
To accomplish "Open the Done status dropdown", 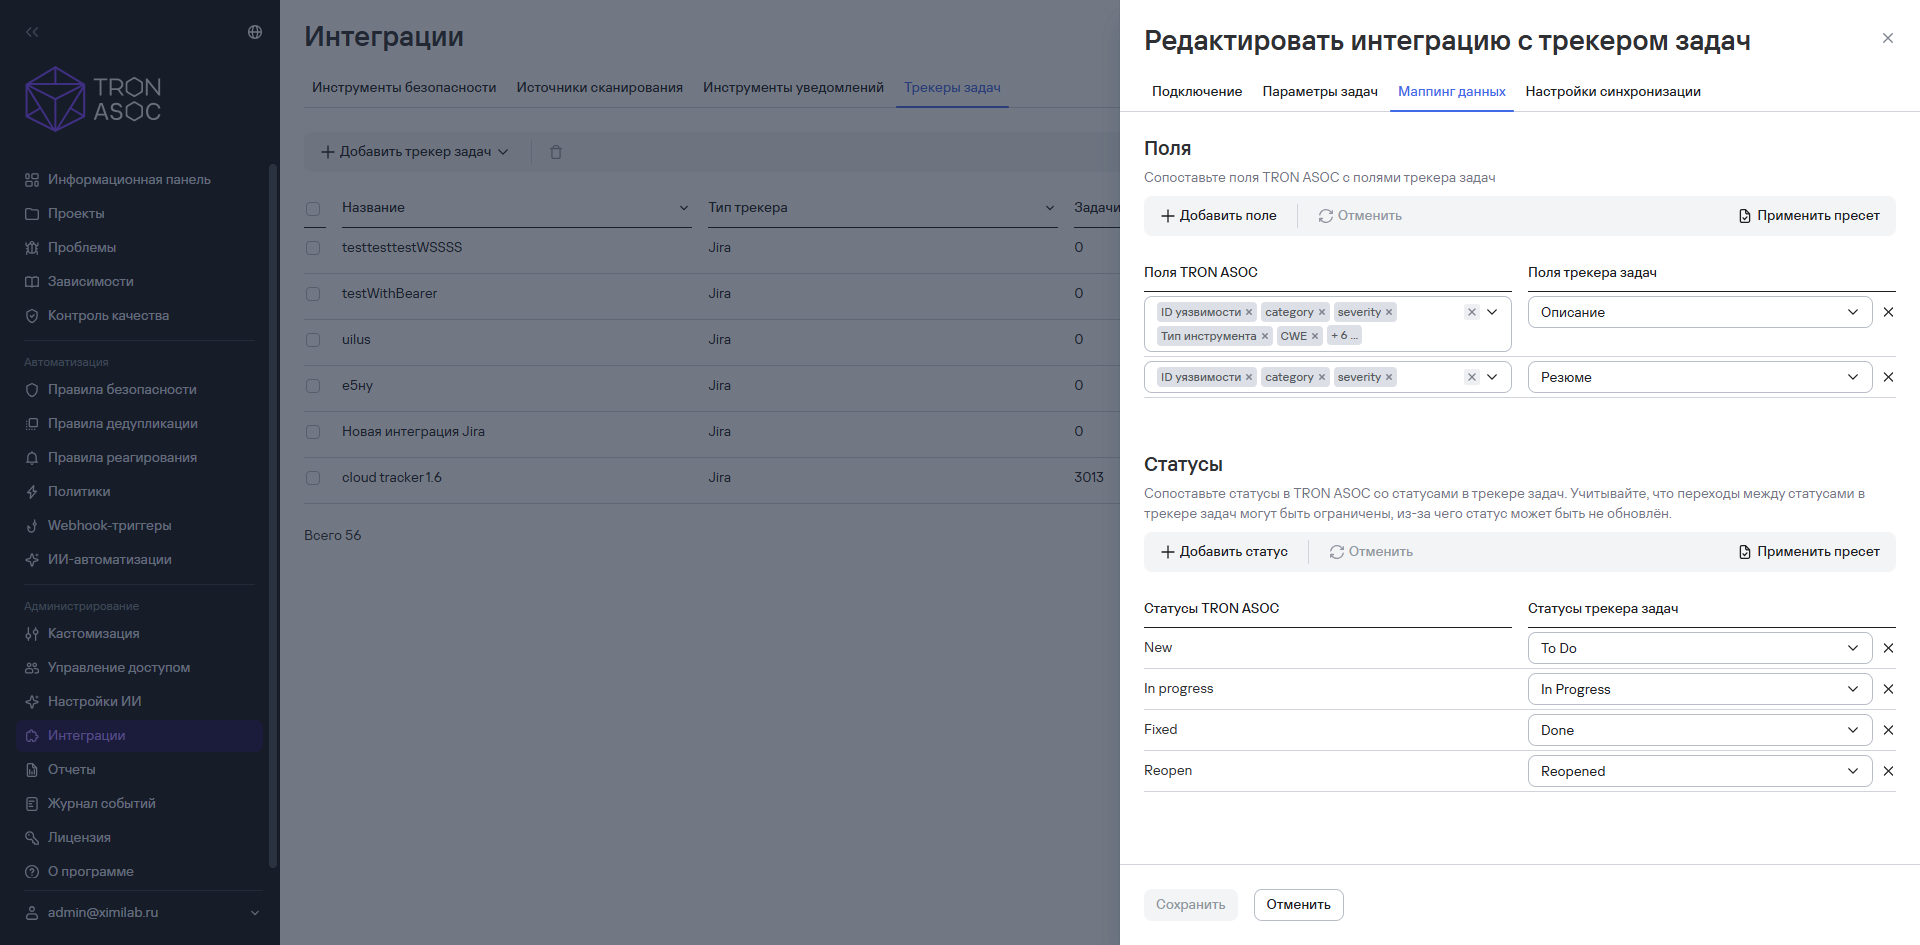I will pyautogui.click(x=1699, y=730).
